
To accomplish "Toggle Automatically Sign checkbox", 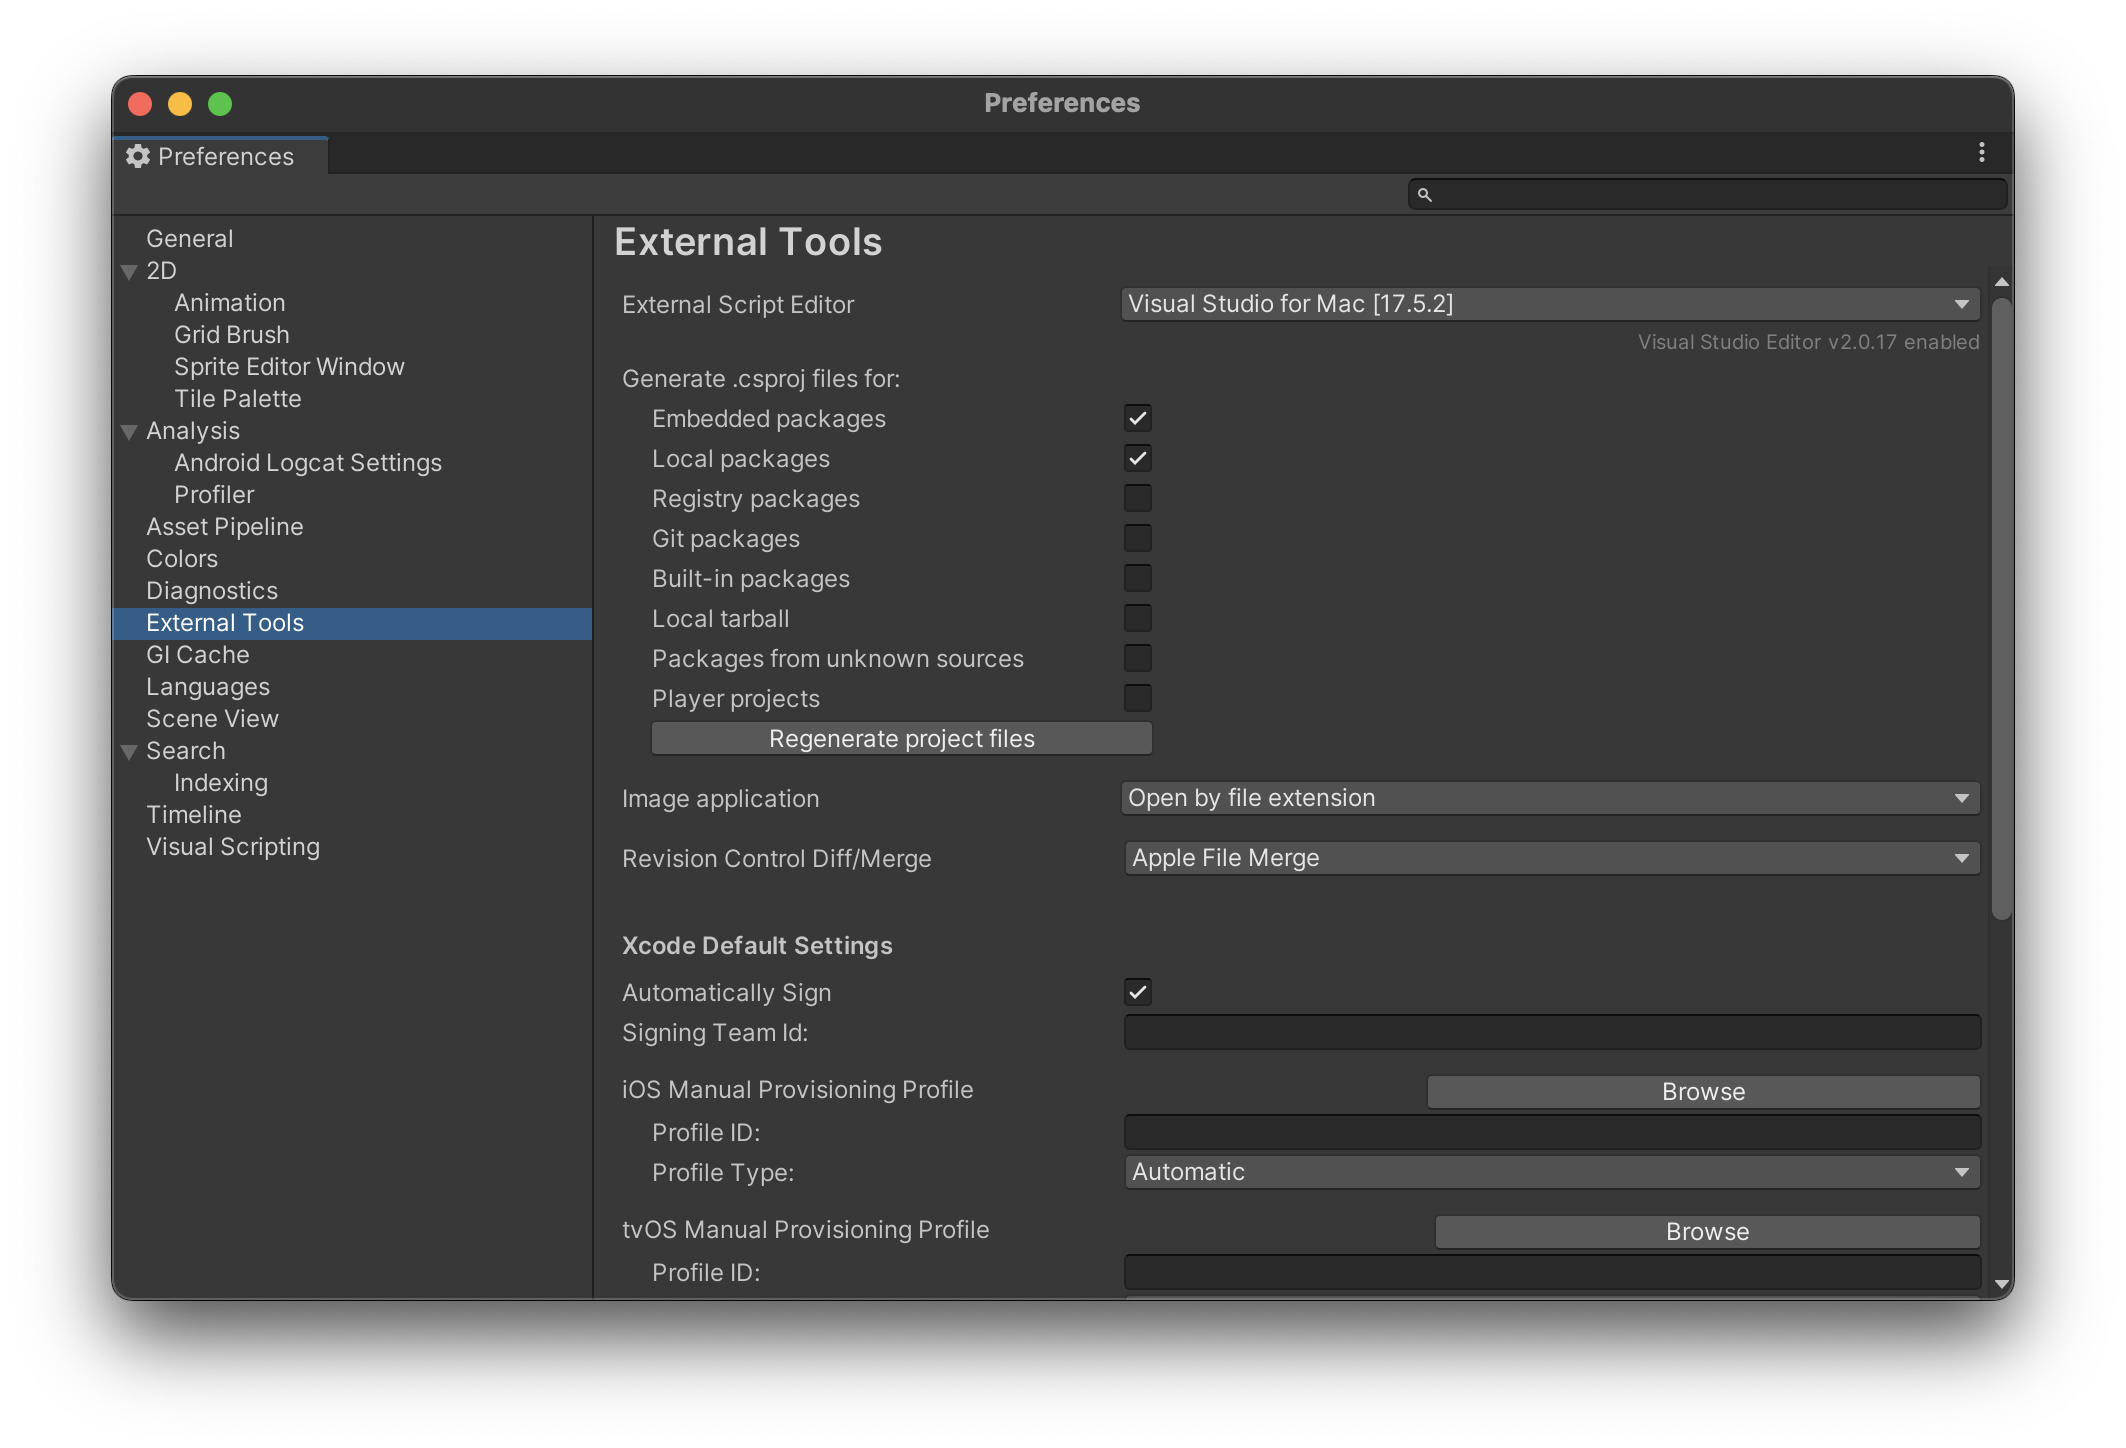I will [1137, 992].
